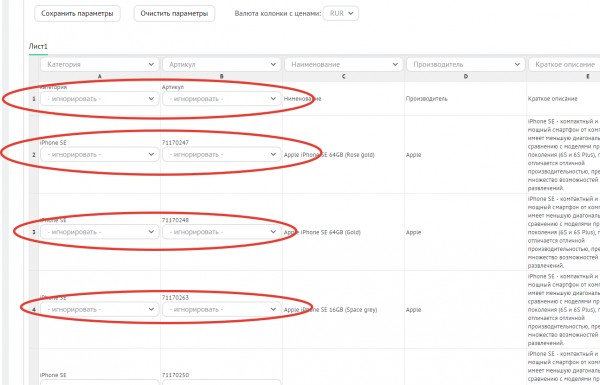Expand row 1 column A игнорировать dropdown
The height and width of the screenshot is (385, 600).
coord(99,99)
